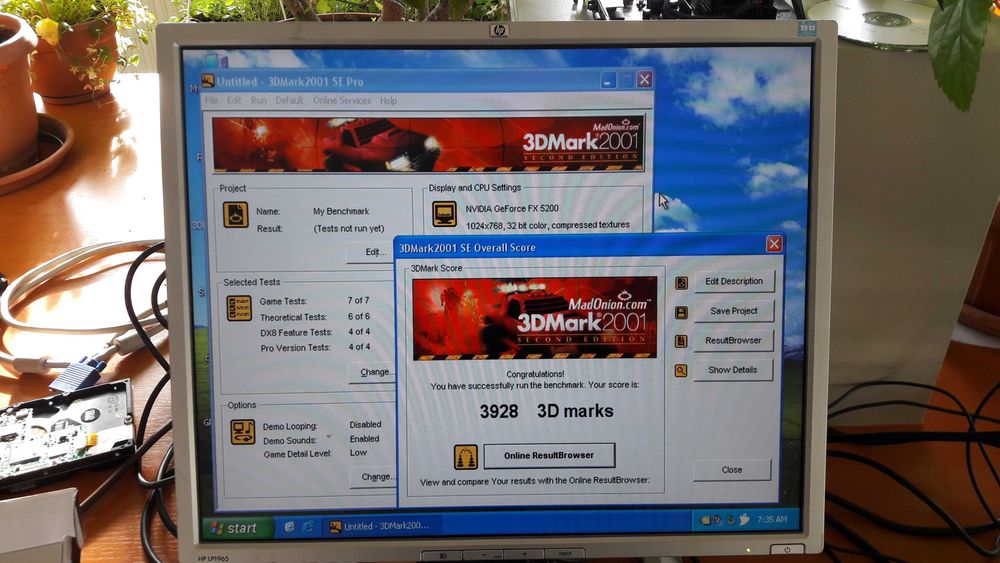Click the My Benchmark project name
This screenshot has height=563, width=1000.
click(x=341, y=211)
